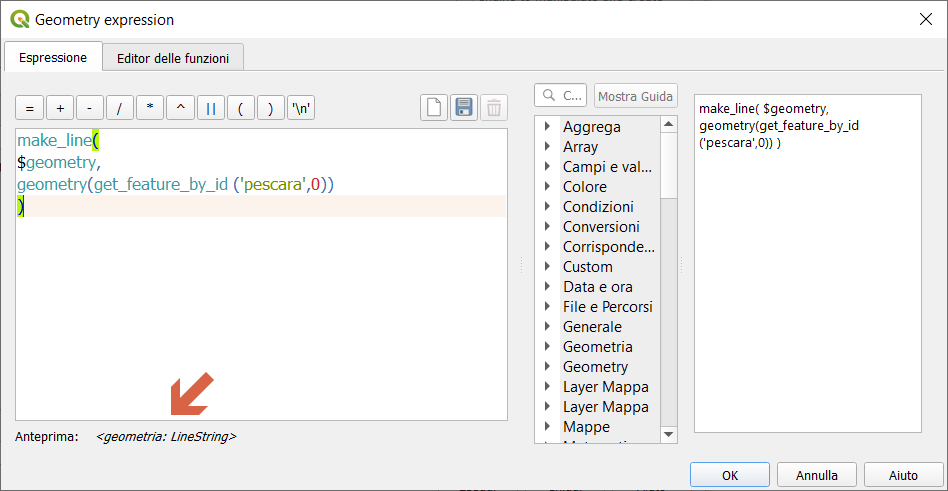The image size is (948, 491).
Task: Insert the newline '\n' operator
Action: [x=300, y=109]
